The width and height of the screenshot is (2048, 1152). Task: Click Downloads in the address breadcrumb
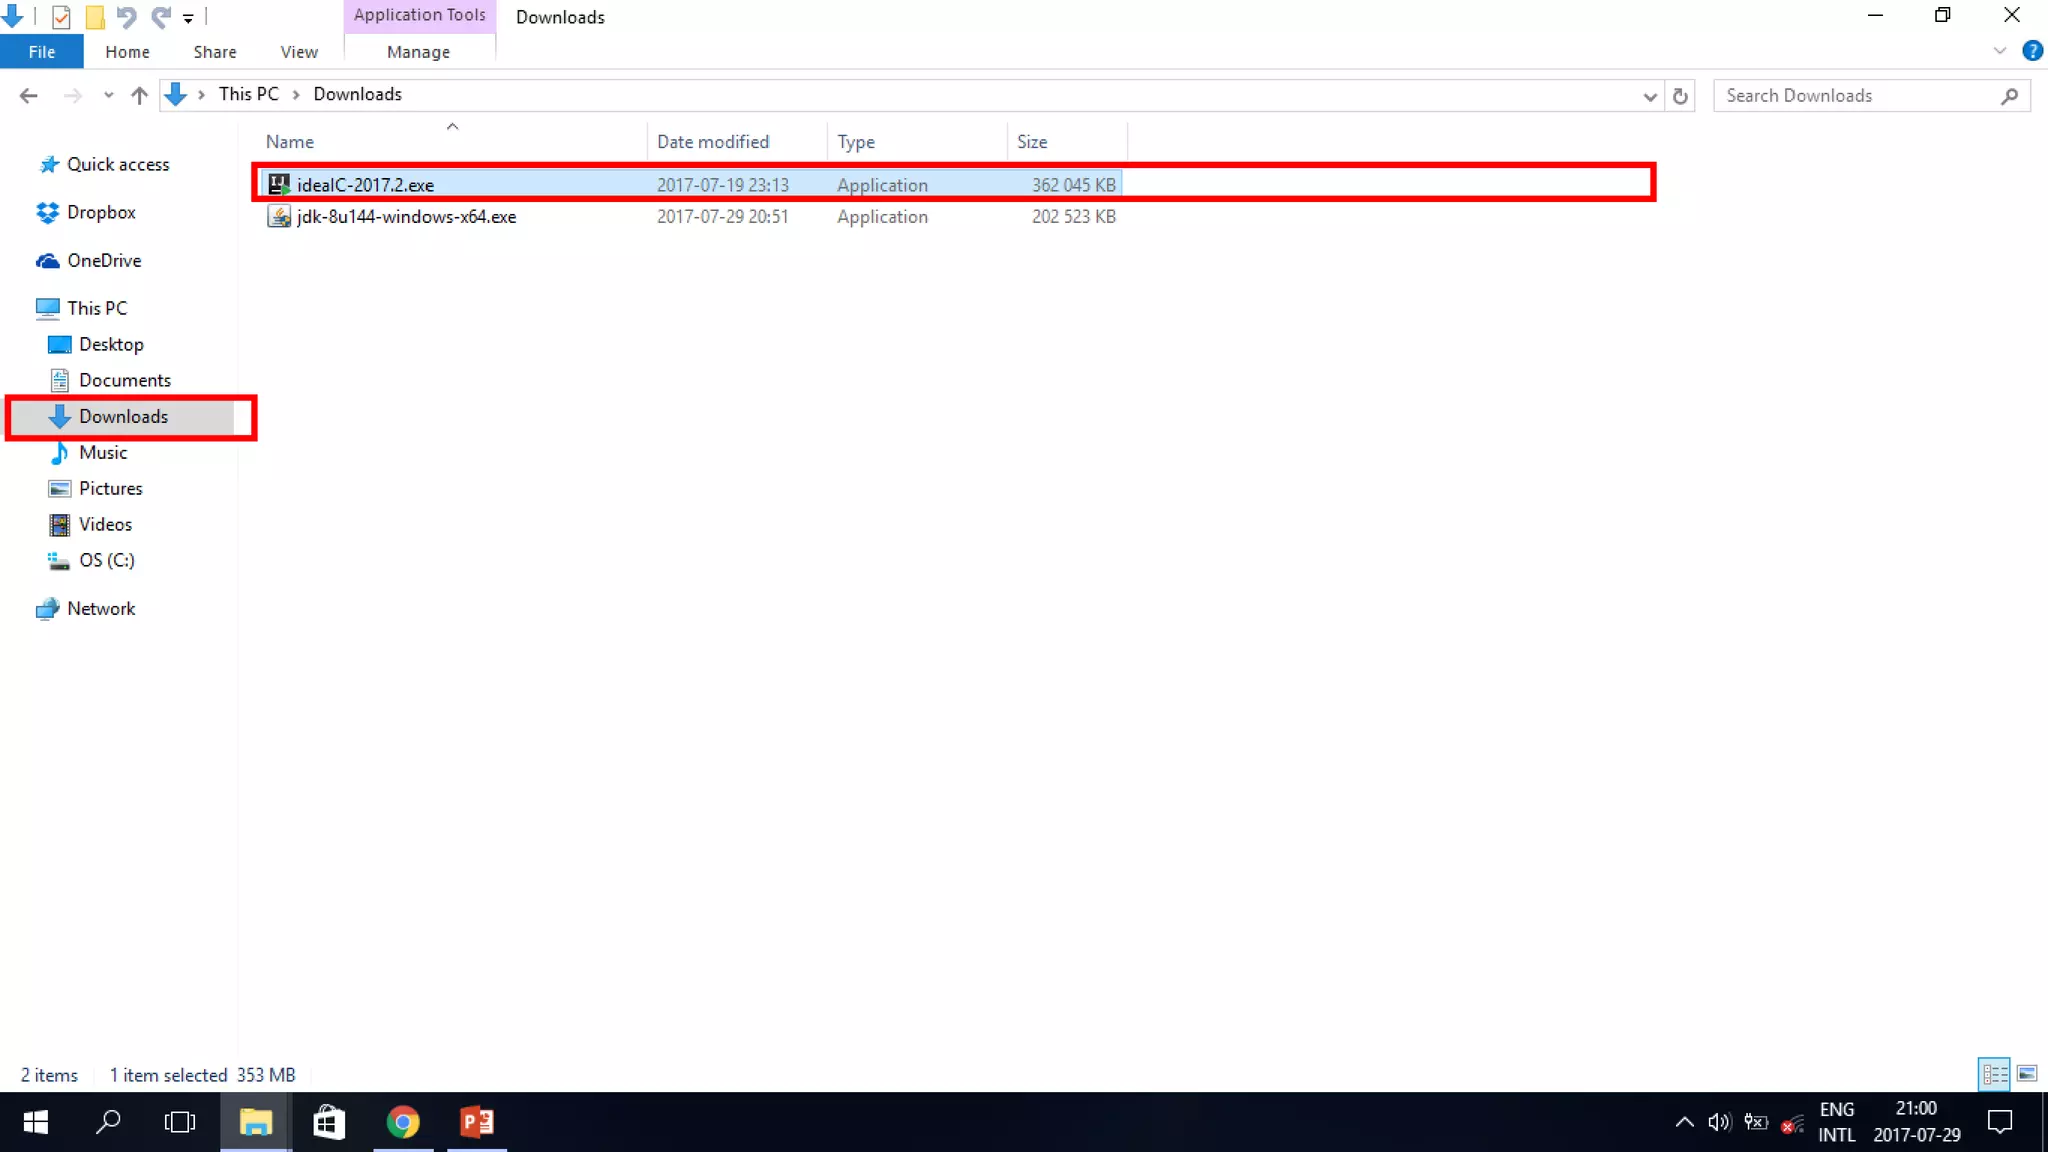coord(357,94)
